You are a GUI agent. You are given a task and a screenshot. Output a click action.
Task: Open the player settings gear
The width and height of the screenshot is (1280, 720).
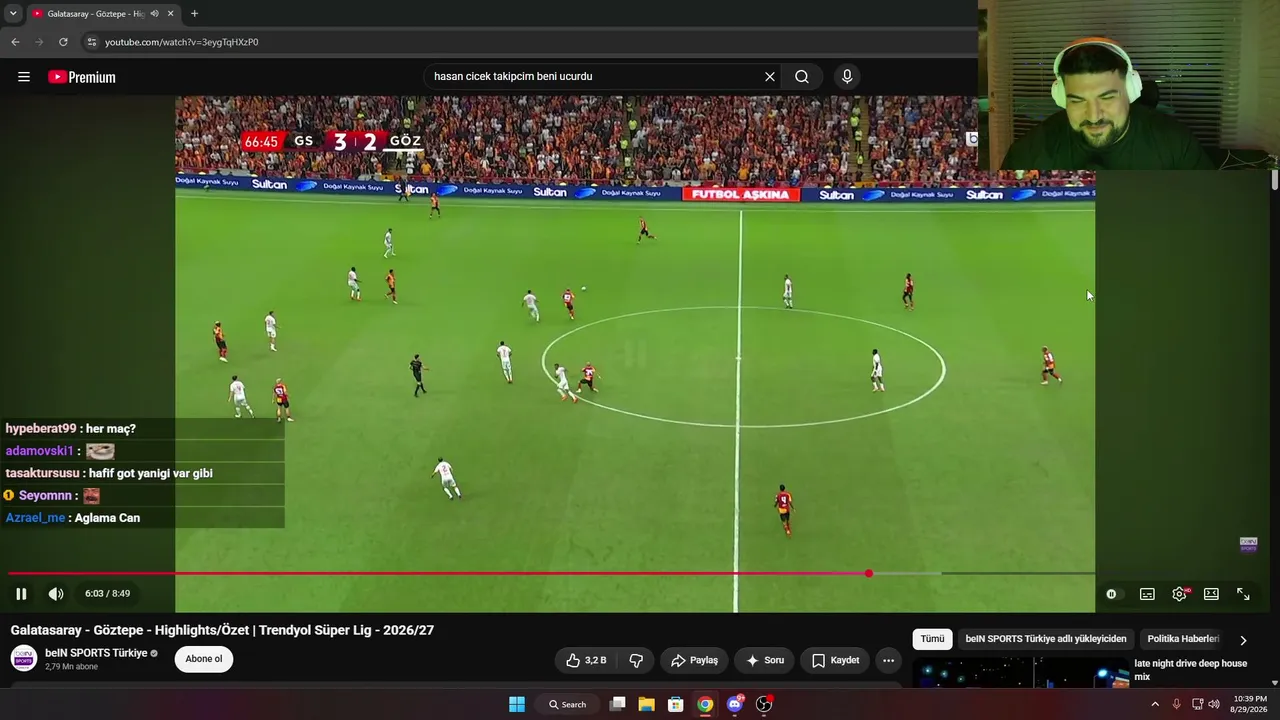(x=1180, y=594)
